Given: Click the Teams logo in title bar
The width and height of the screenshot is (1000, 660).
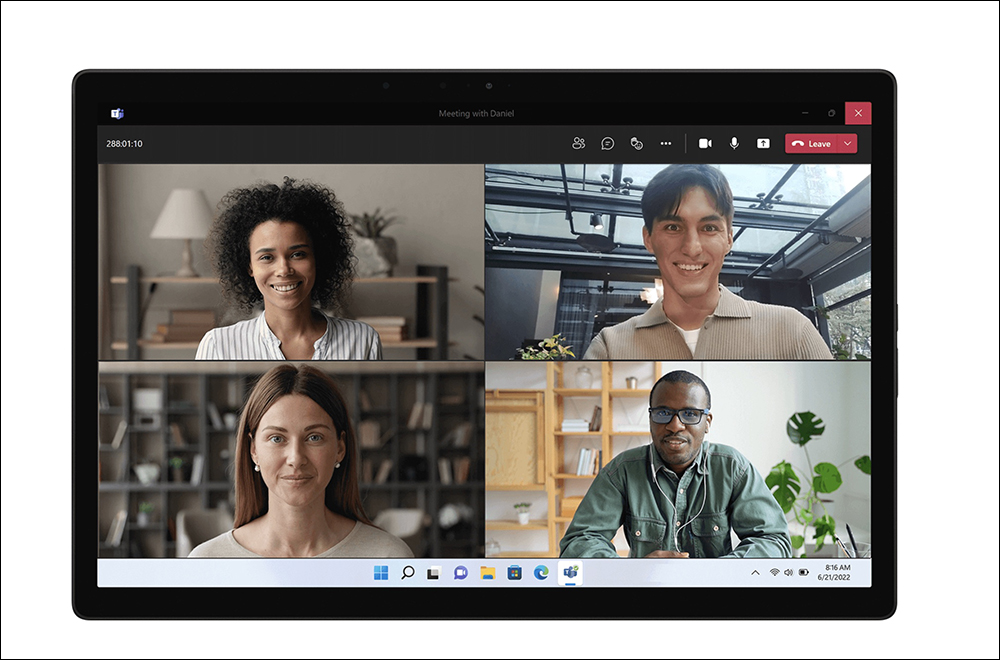Looking at the screenshot, I should point(117,113).
